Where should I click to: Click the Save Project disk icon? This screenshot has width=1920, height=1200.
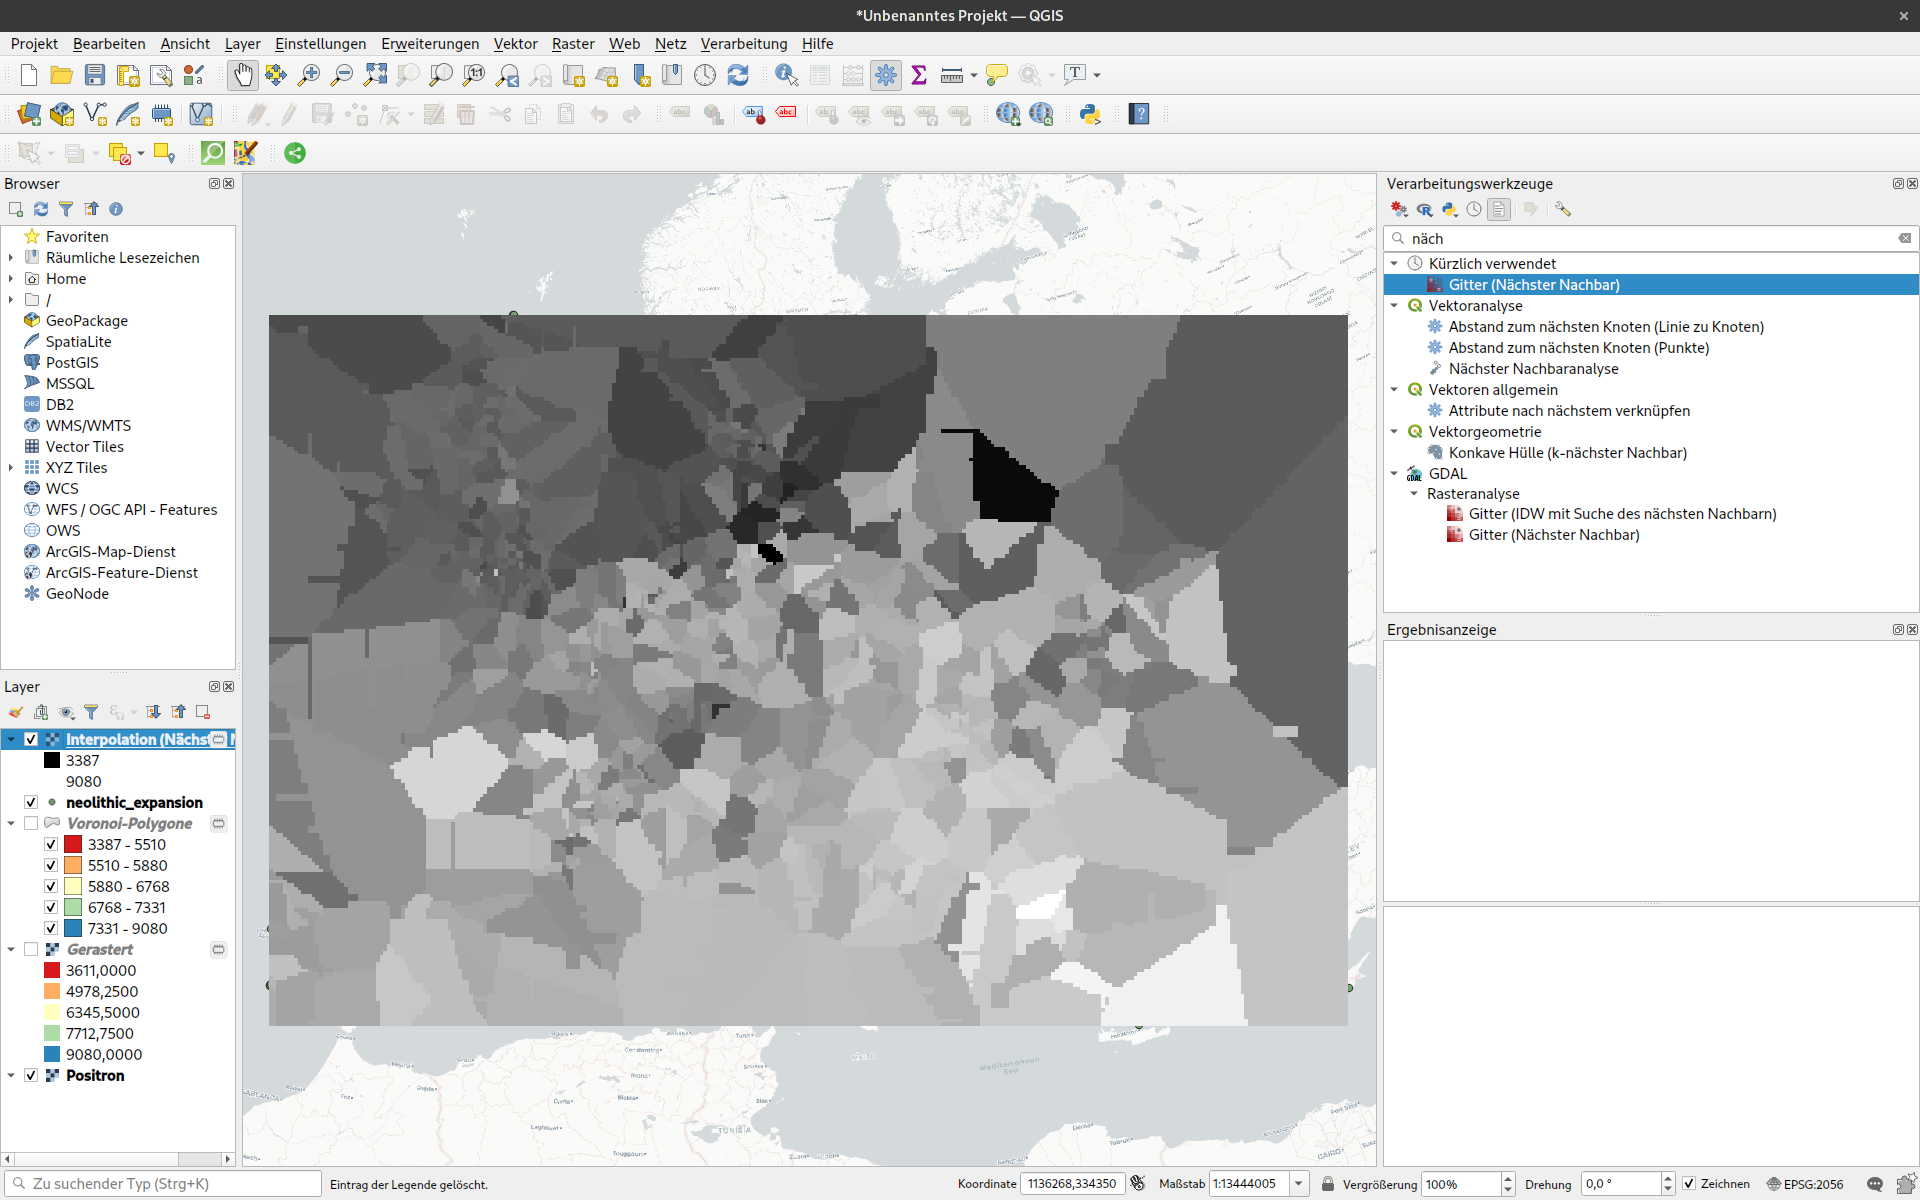tap(95, 75)
